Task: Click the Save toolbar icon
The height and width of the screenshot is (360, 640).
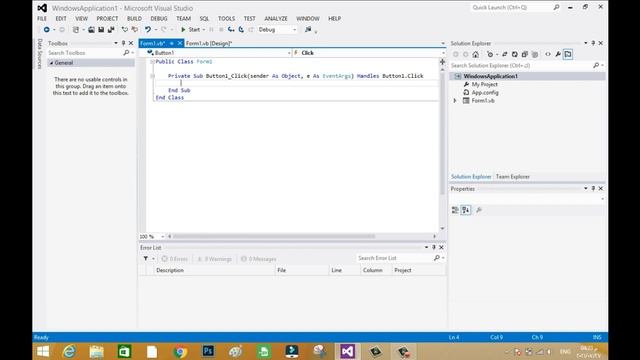Action: click(101, 29)
